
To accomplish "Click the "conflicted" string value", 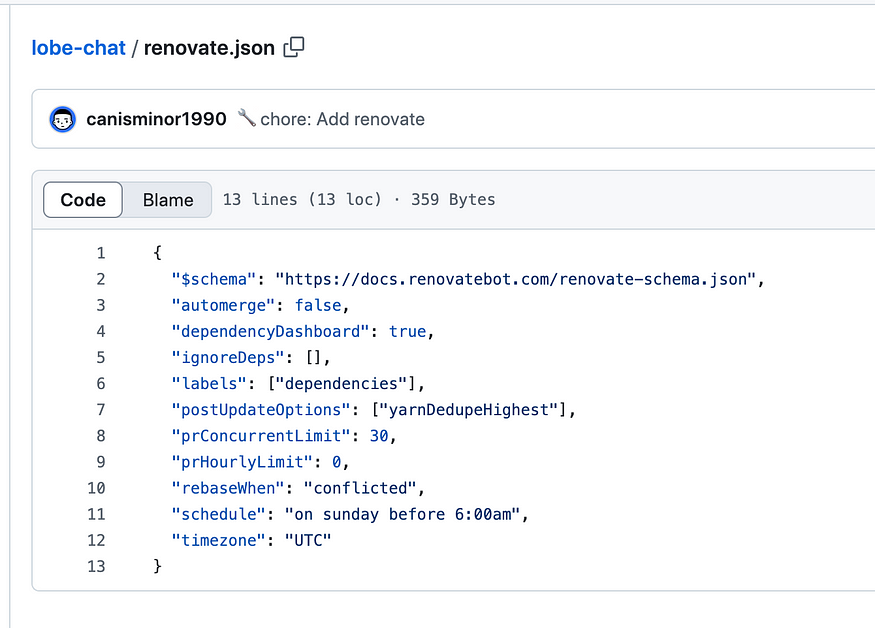I will (x=360, y=488).
